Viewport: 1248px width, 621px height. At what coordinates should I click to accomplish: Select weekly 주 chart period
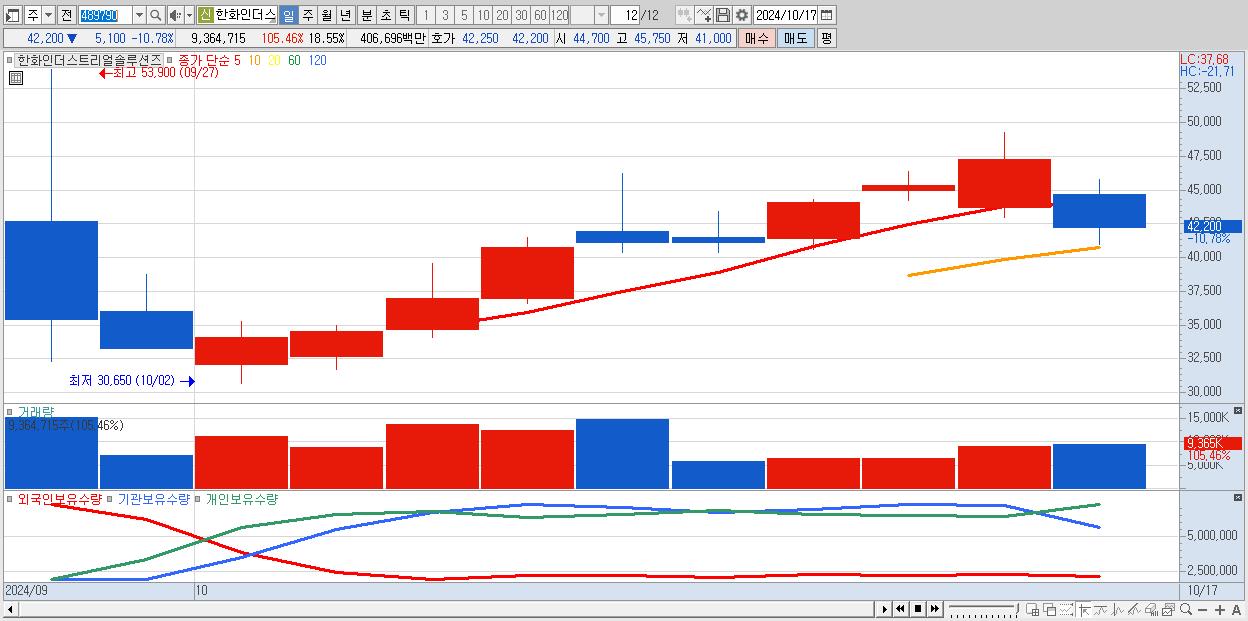307,15
